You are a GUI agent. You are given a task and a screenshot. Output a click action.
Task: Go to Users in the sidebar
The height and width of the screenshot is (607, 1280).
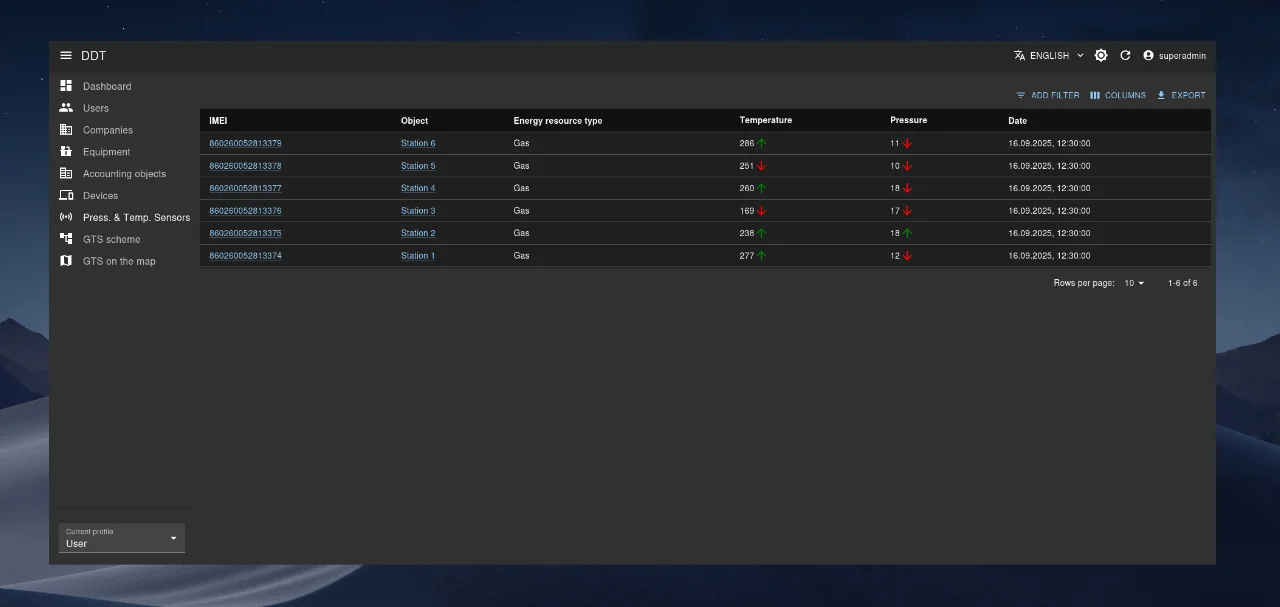[x=96, y=108]
